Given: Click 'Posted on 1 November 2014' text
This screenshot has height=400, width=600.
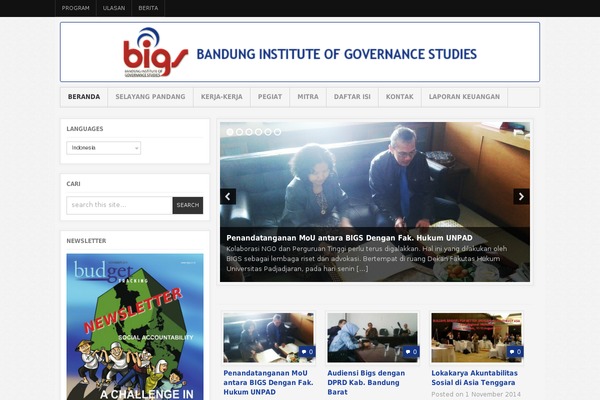Looking at the screenshot, I should click(x=476, y=394).
